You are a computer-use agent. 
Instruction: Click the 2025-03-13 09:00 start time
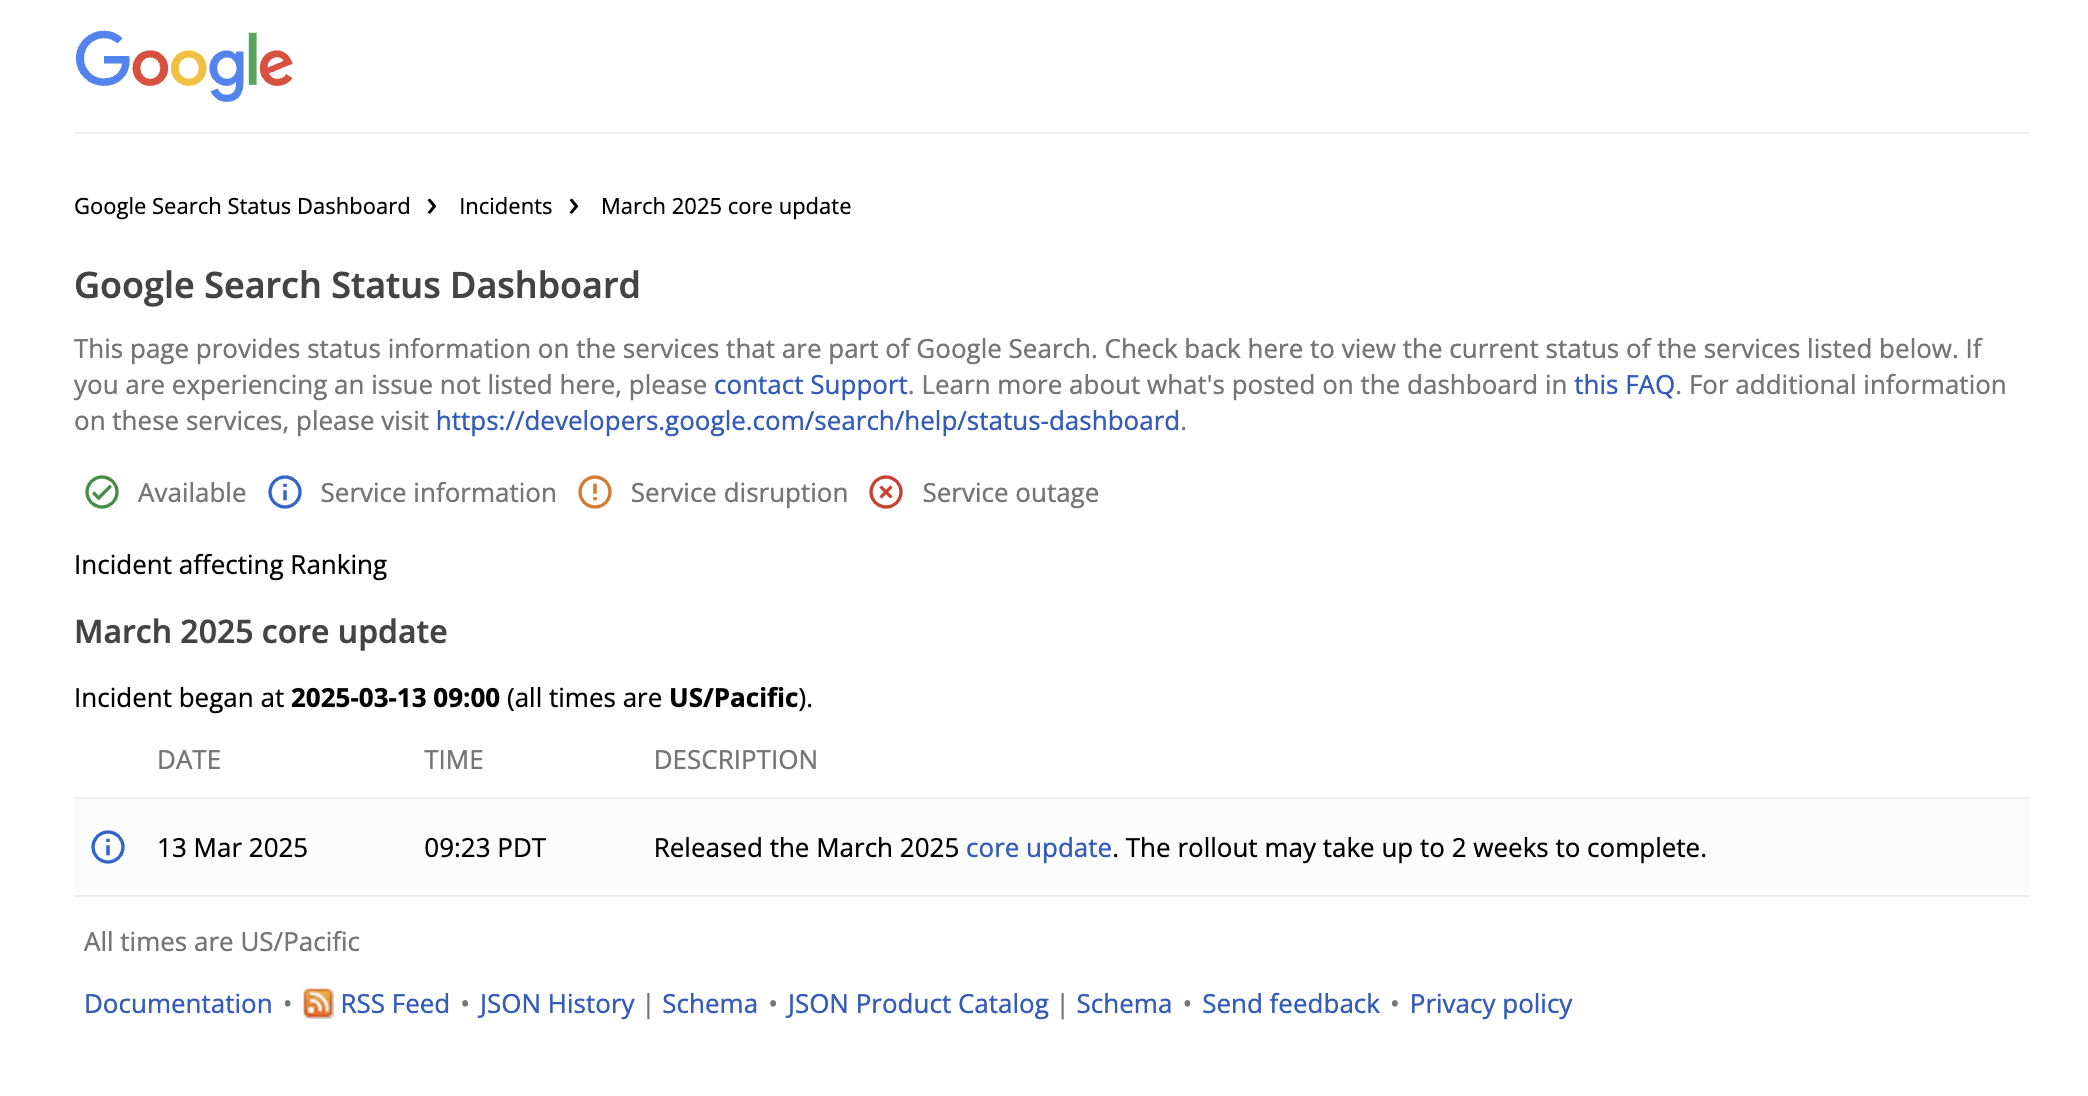395,697
